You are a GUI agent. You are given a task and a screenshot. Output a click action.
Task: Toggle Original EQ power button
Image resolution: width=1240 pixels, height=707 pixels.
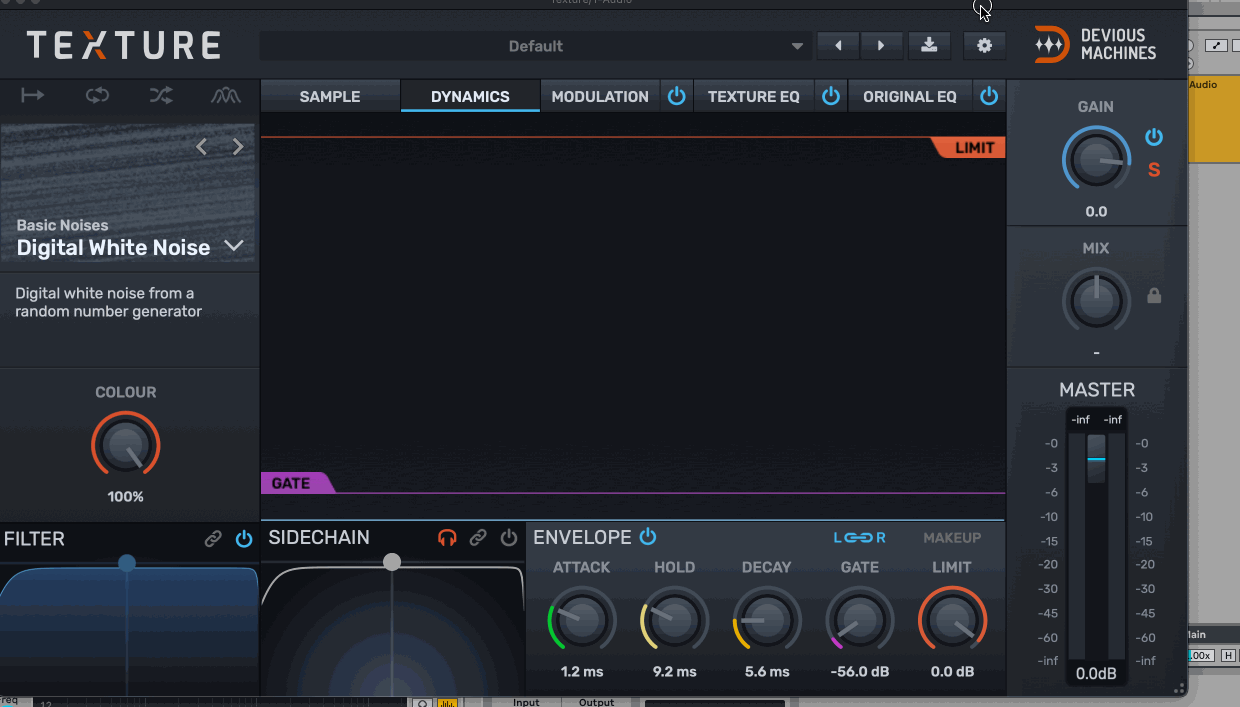(989, 96)
